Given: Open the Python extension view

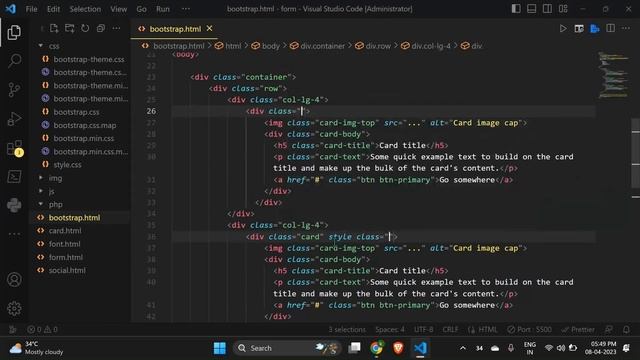Looking at the screenshot, I should click(14, 205).
